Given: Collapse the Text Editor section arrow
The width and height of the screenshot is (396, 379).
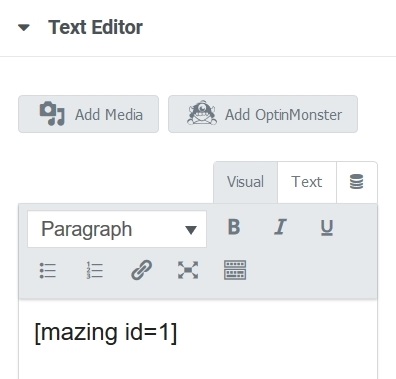Looking at the screenshot, I should click(x=24, y=28).
